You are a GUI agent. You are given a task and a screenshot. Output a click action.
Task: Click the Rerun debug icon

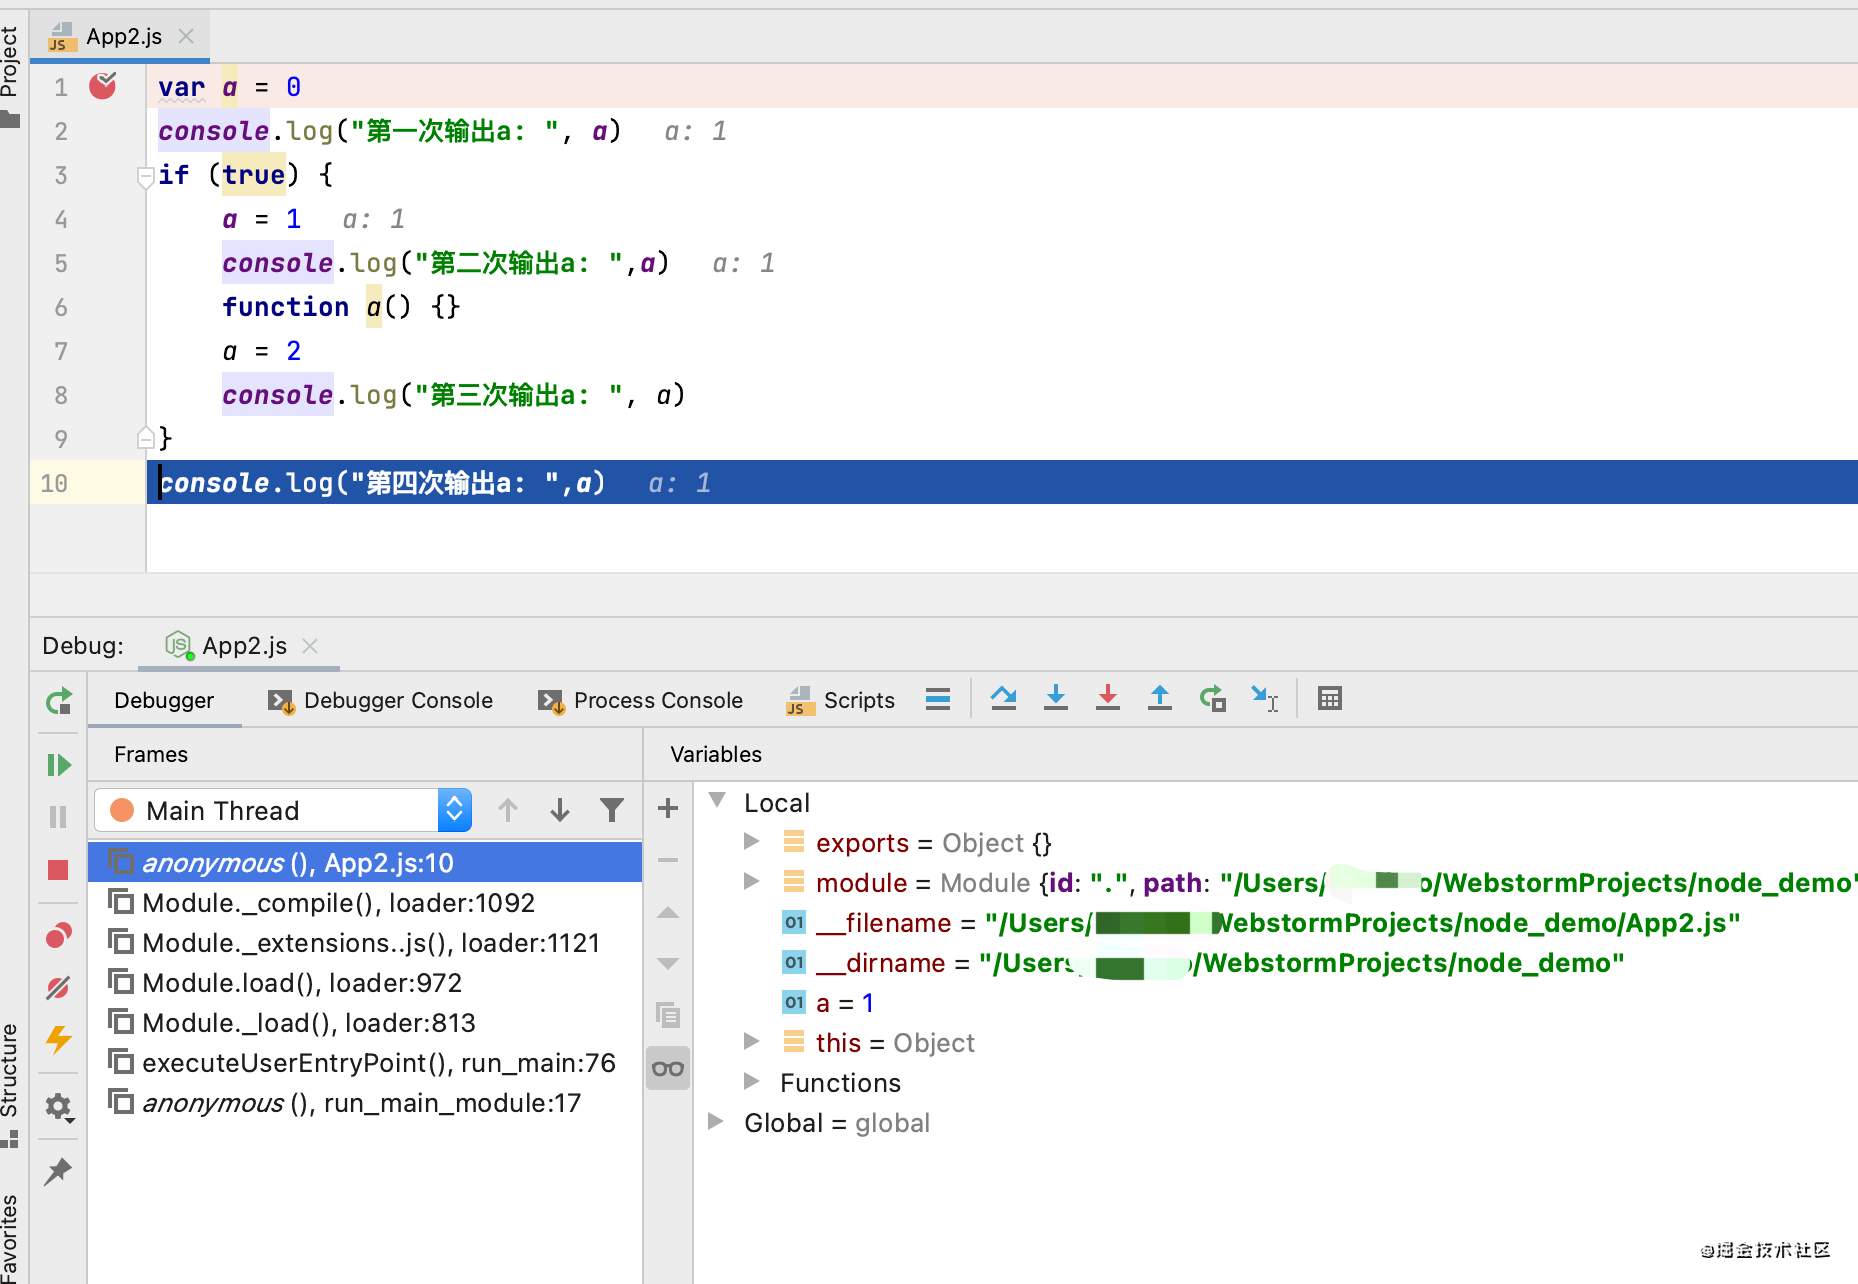point(59,701)
